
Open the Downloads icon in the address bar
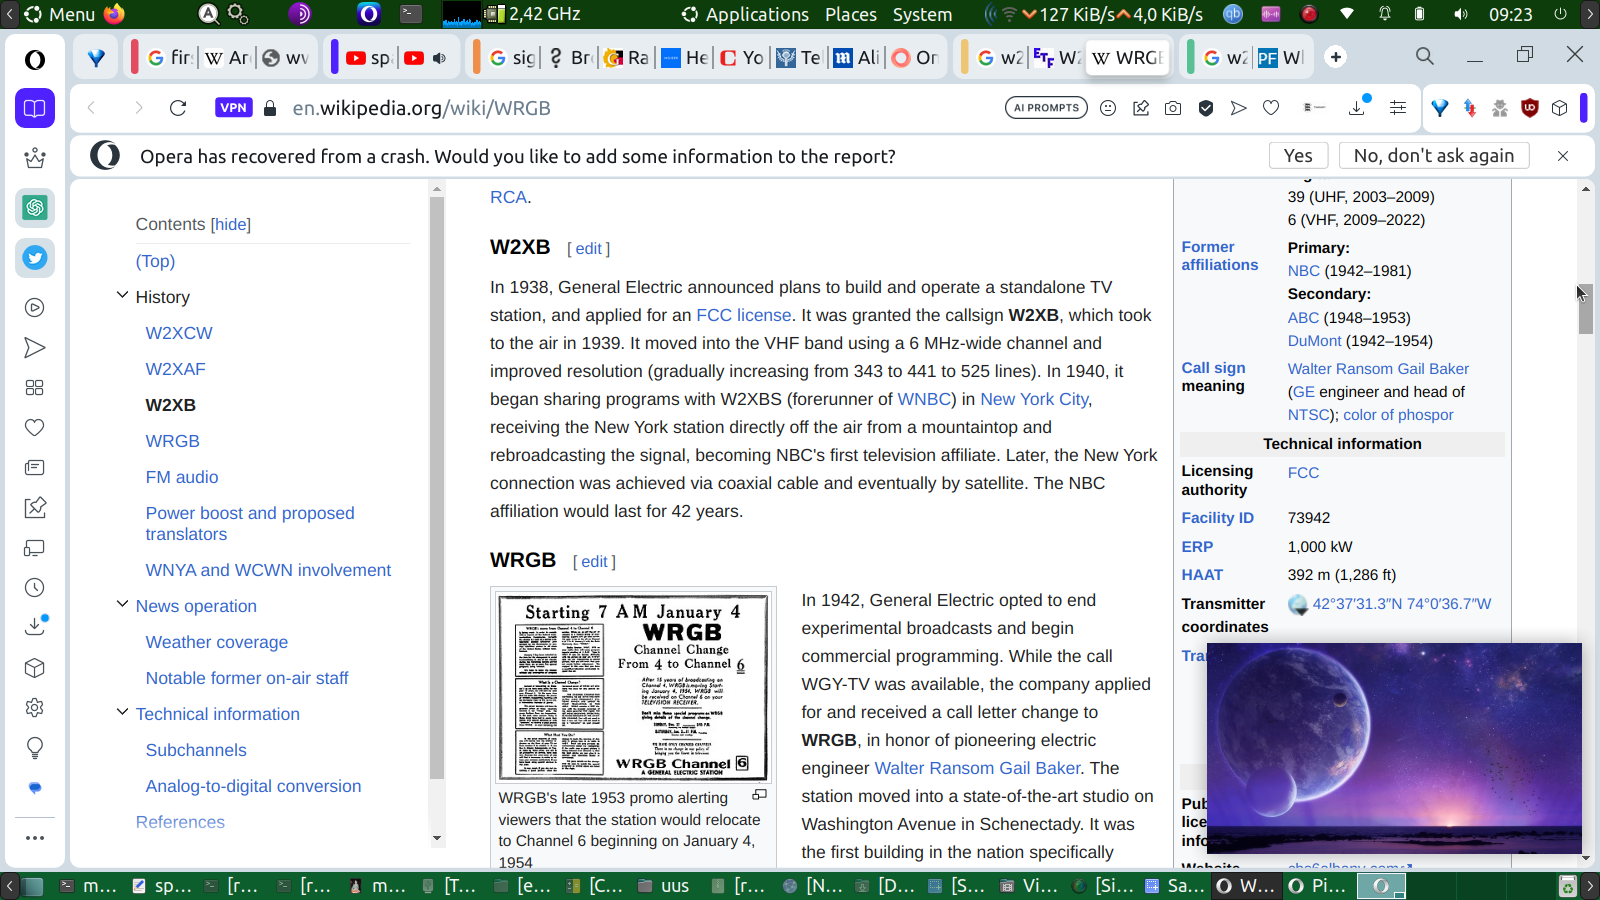pyautogui.click(x=1357, y=108)
